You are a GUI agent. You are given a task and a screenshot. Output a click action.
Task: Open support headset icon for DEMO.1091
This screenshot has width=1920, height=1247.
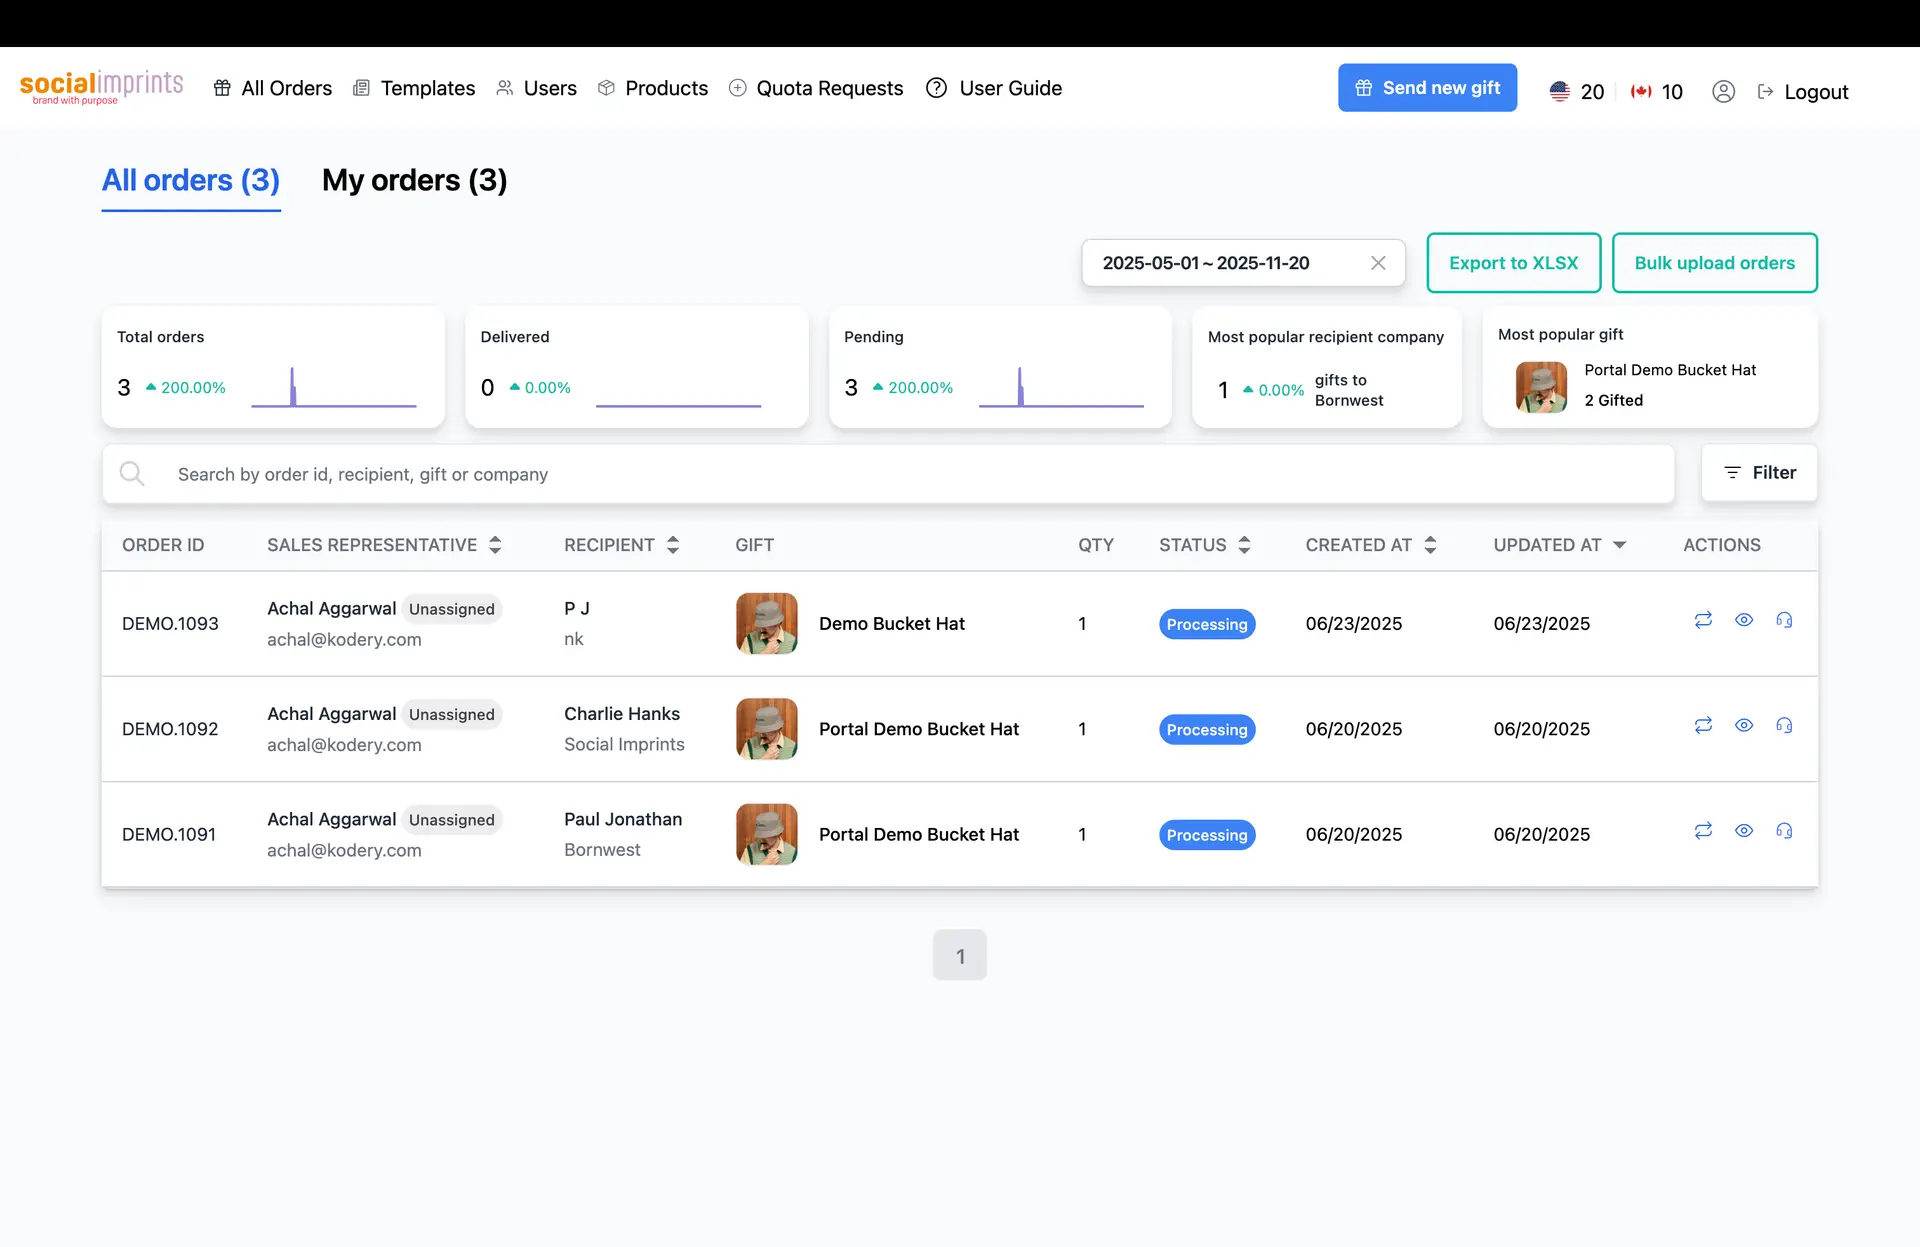tap(1784, 831)
